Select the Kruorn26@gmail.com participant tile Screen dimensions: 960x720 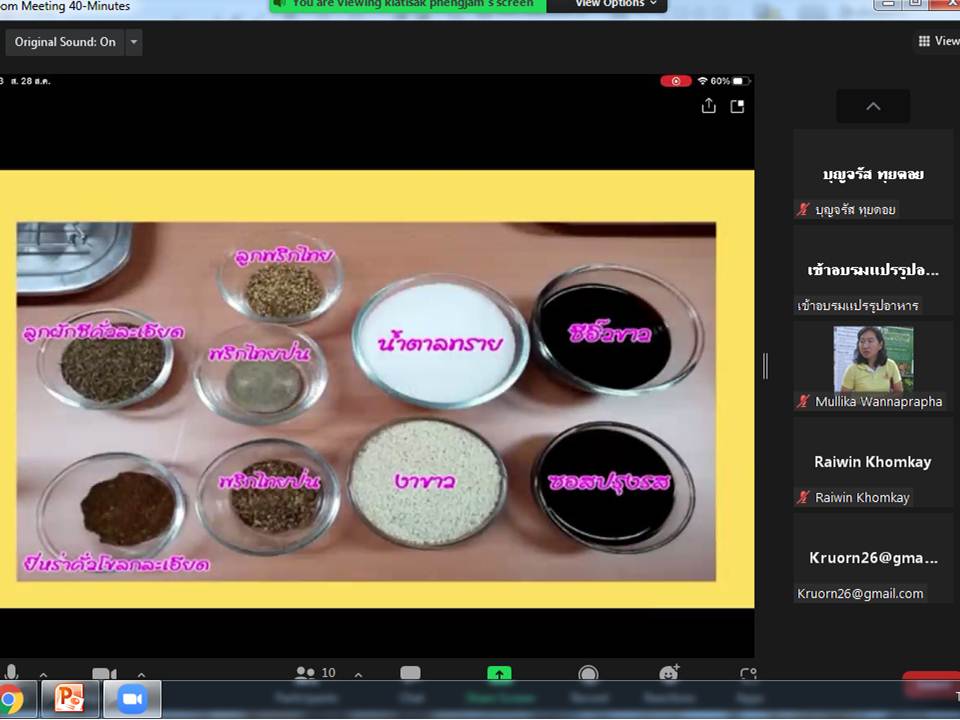click(x=873, y=558)
